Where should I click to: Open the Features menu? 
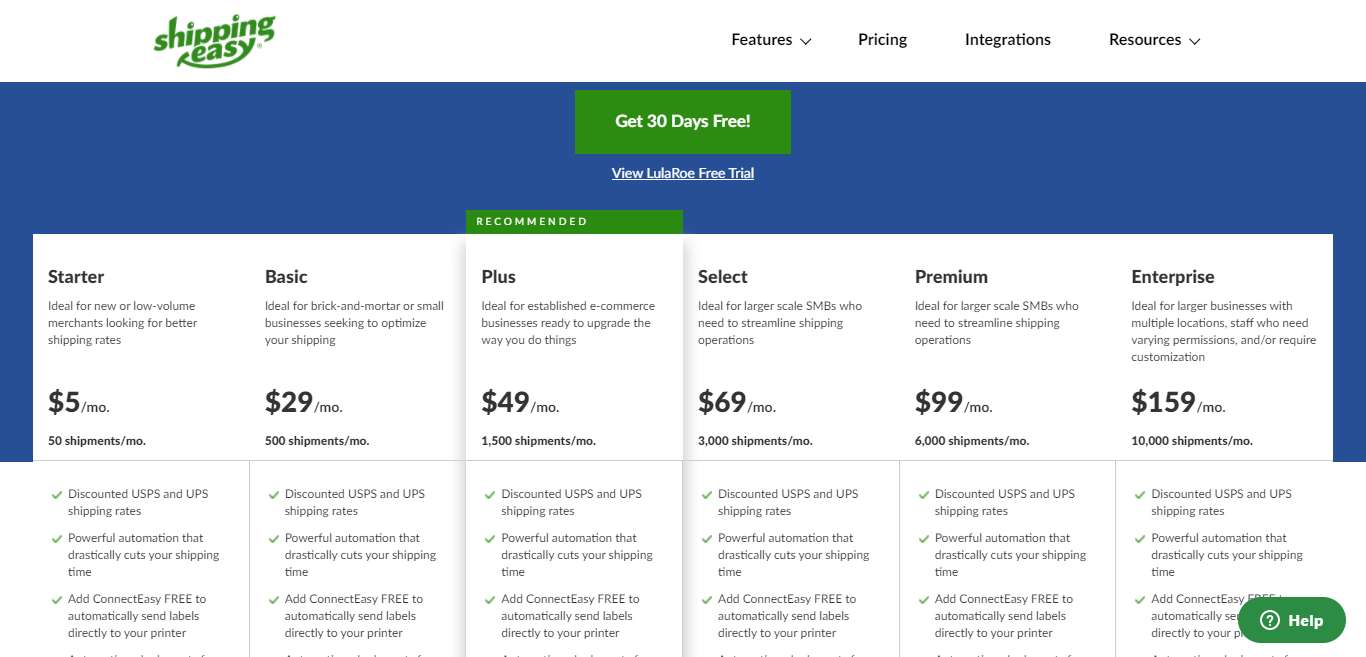point(762,40)
